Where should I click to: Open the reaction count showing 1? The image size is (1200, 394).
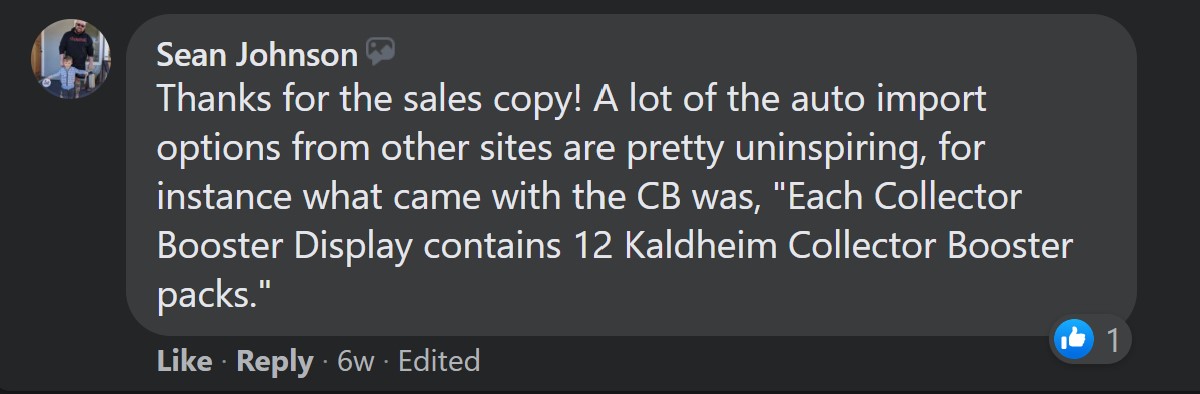[1113, 340]
